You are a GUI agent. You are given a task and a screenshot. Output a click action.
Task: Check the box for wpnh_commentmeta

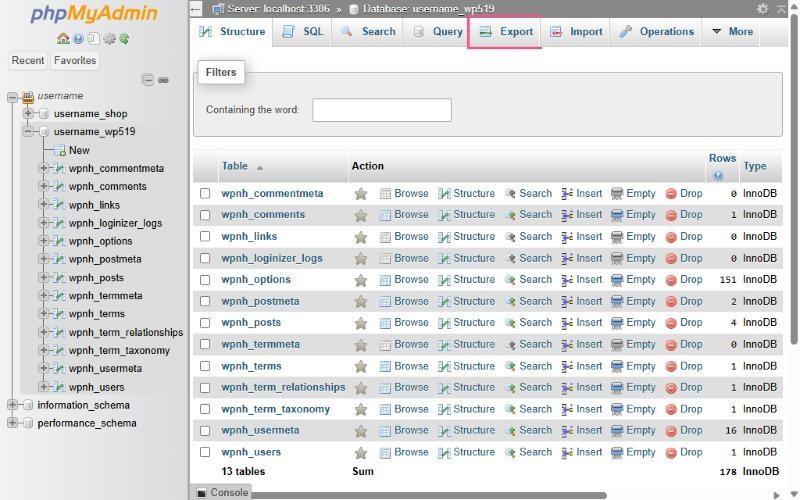(x=205, y=193)
